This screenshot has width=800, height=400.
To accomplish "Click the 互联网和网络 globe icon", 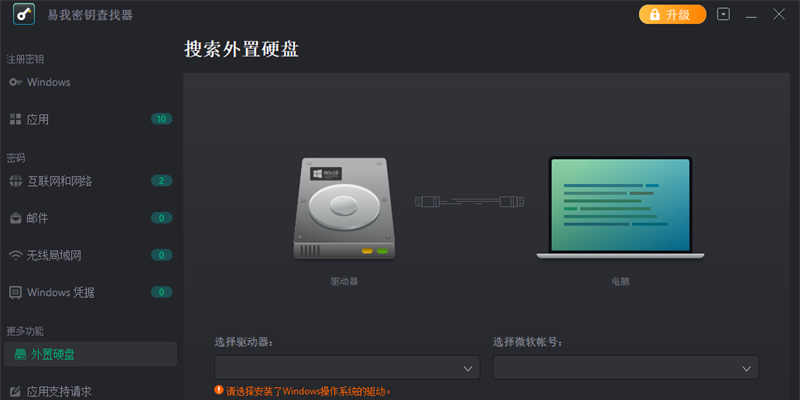I will [x=15, y=181].
